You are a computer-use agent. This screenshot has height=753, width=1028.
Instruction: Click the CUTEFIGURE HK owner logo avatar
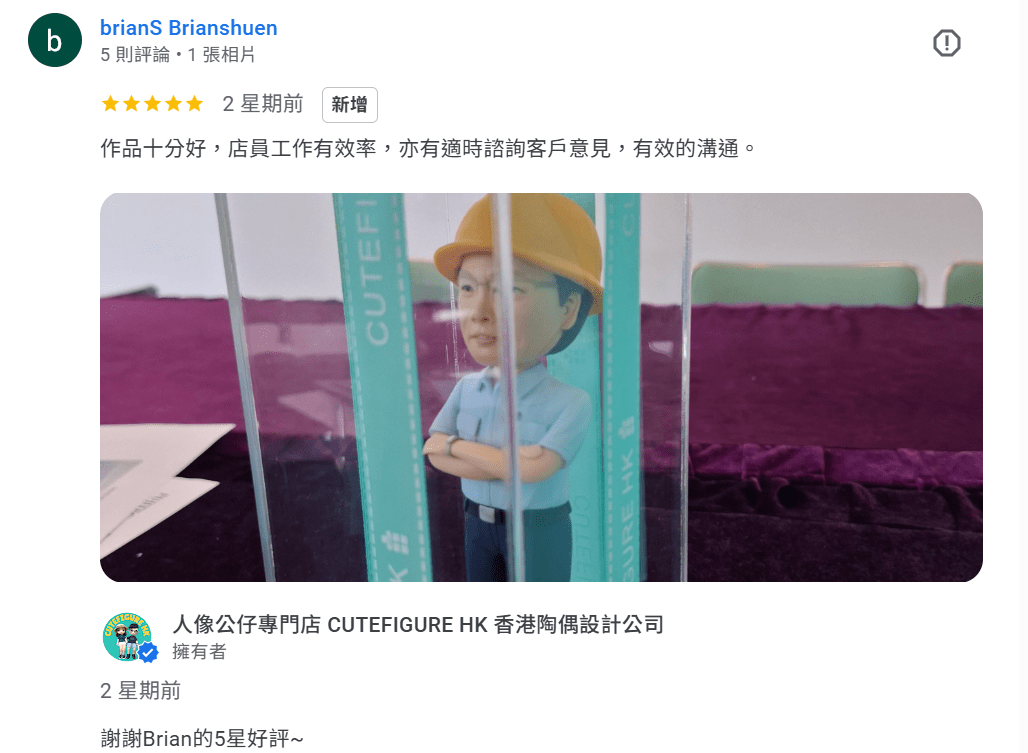pyautogui.click(x=127, y=636)
